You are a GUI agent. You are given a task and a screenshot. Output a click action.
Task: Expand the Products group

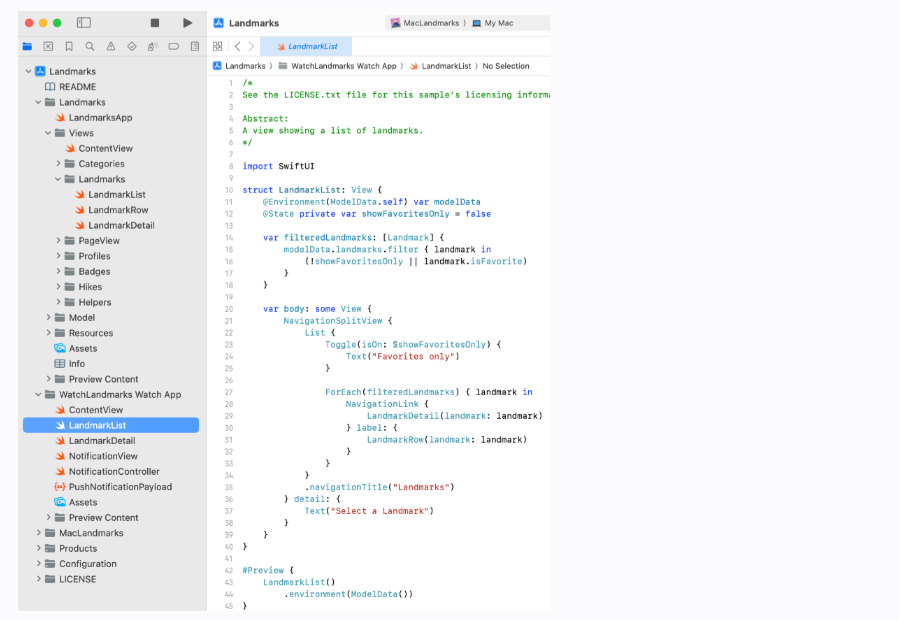tap(38, 548)
